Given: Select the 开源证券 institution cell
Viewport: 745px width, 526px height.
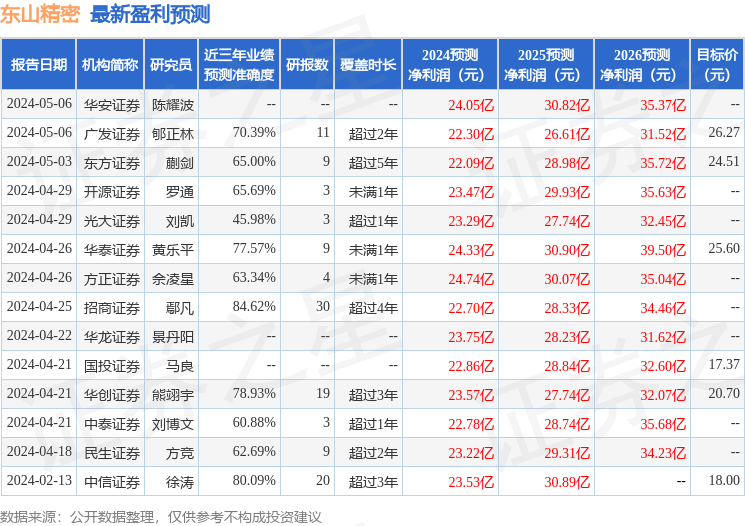Looking at the screenshot, I should (x=112, y=191).
